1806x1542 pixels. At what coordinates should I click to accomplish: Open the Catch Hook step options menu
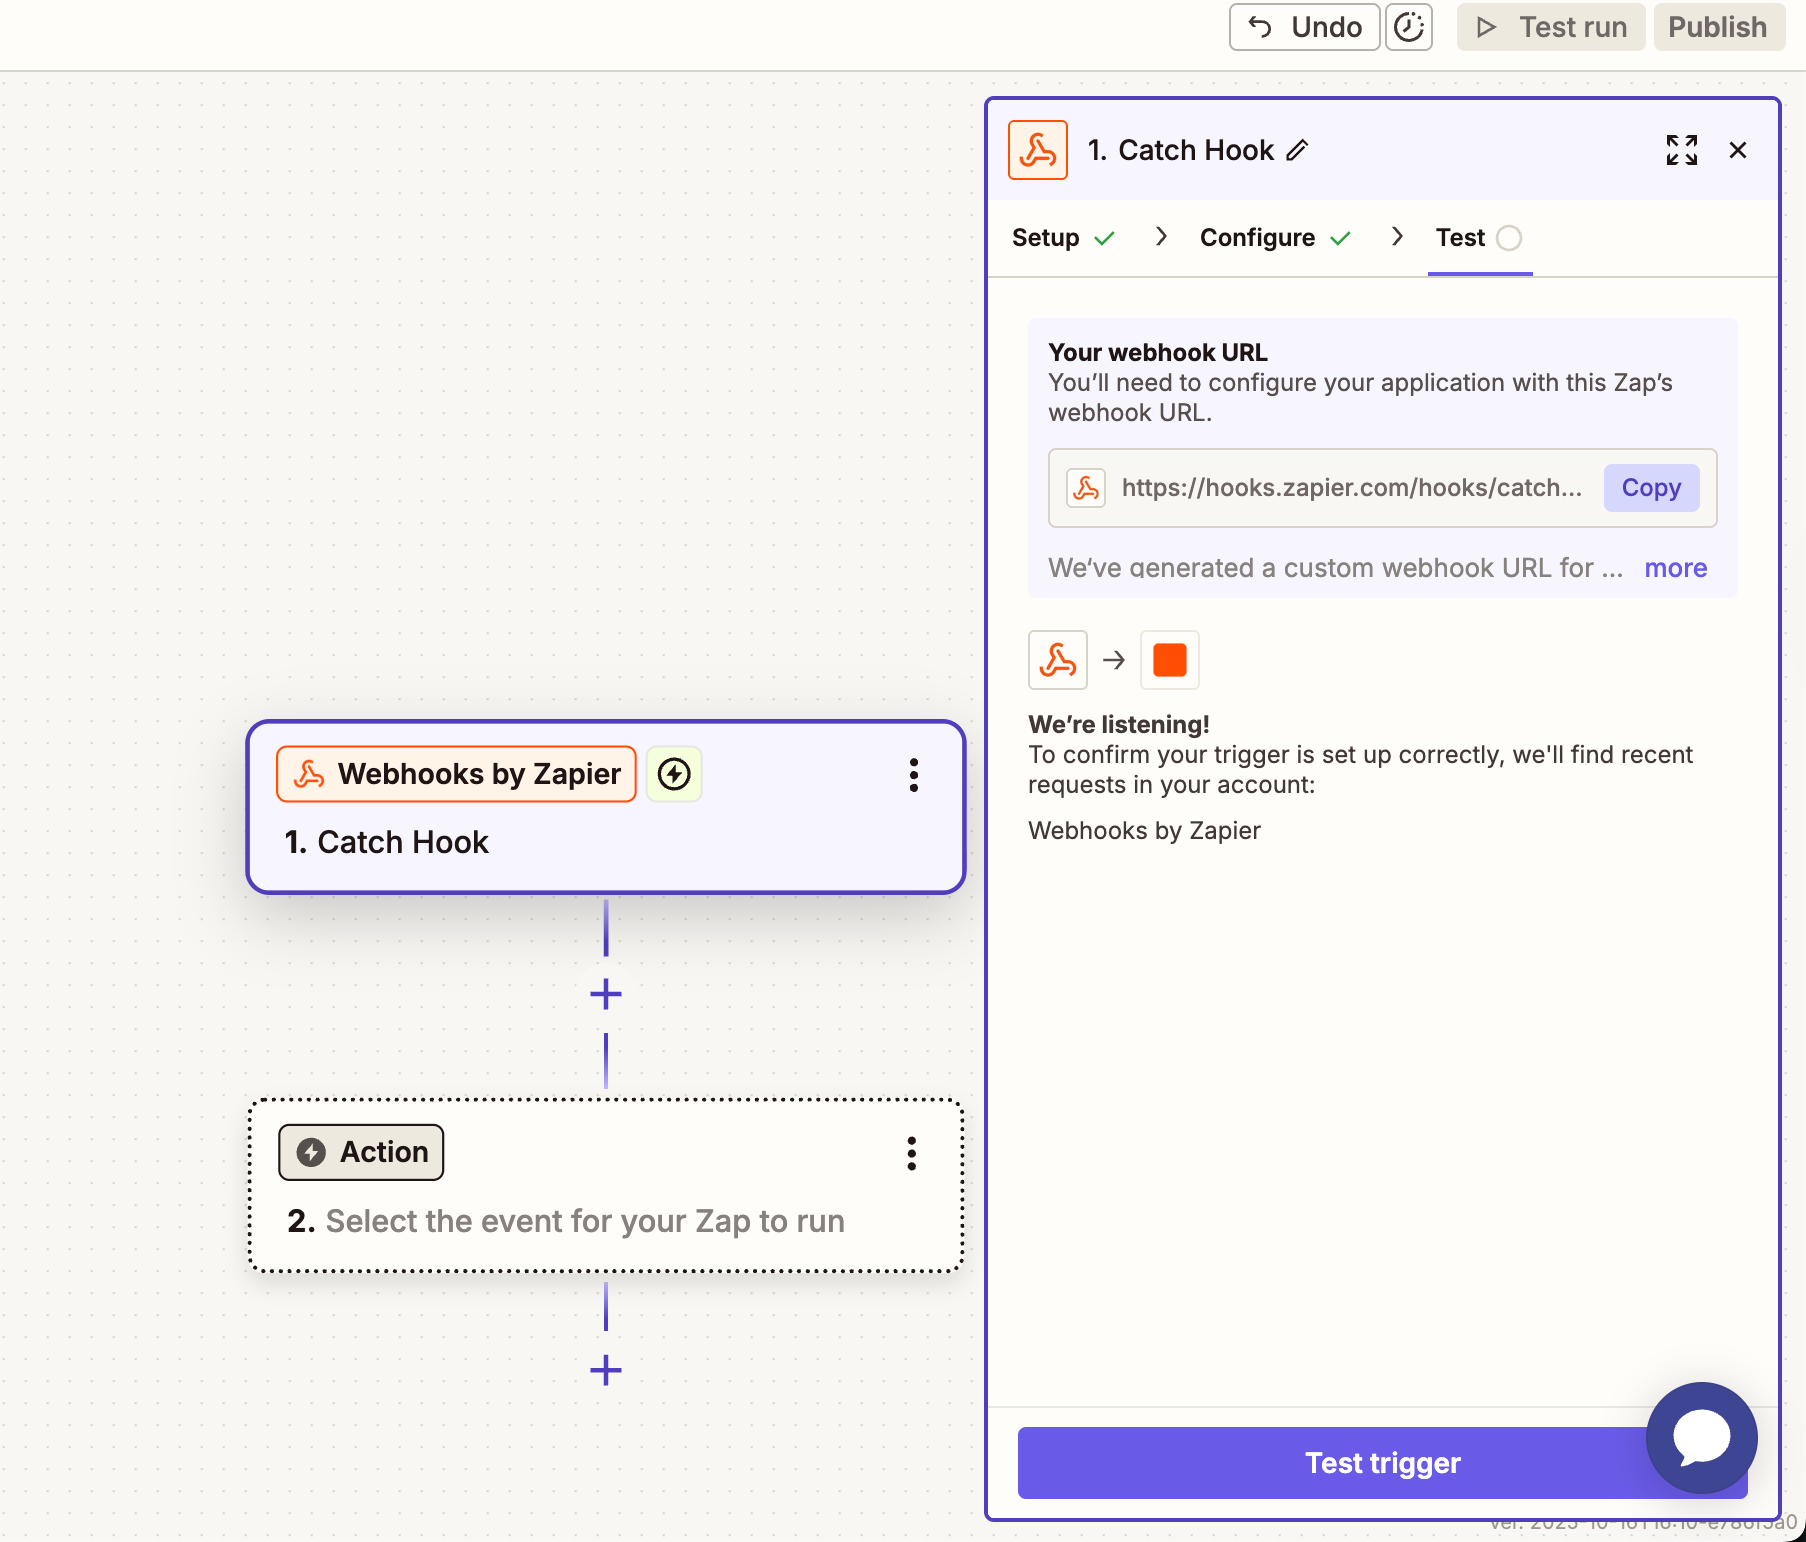[914, 775]
